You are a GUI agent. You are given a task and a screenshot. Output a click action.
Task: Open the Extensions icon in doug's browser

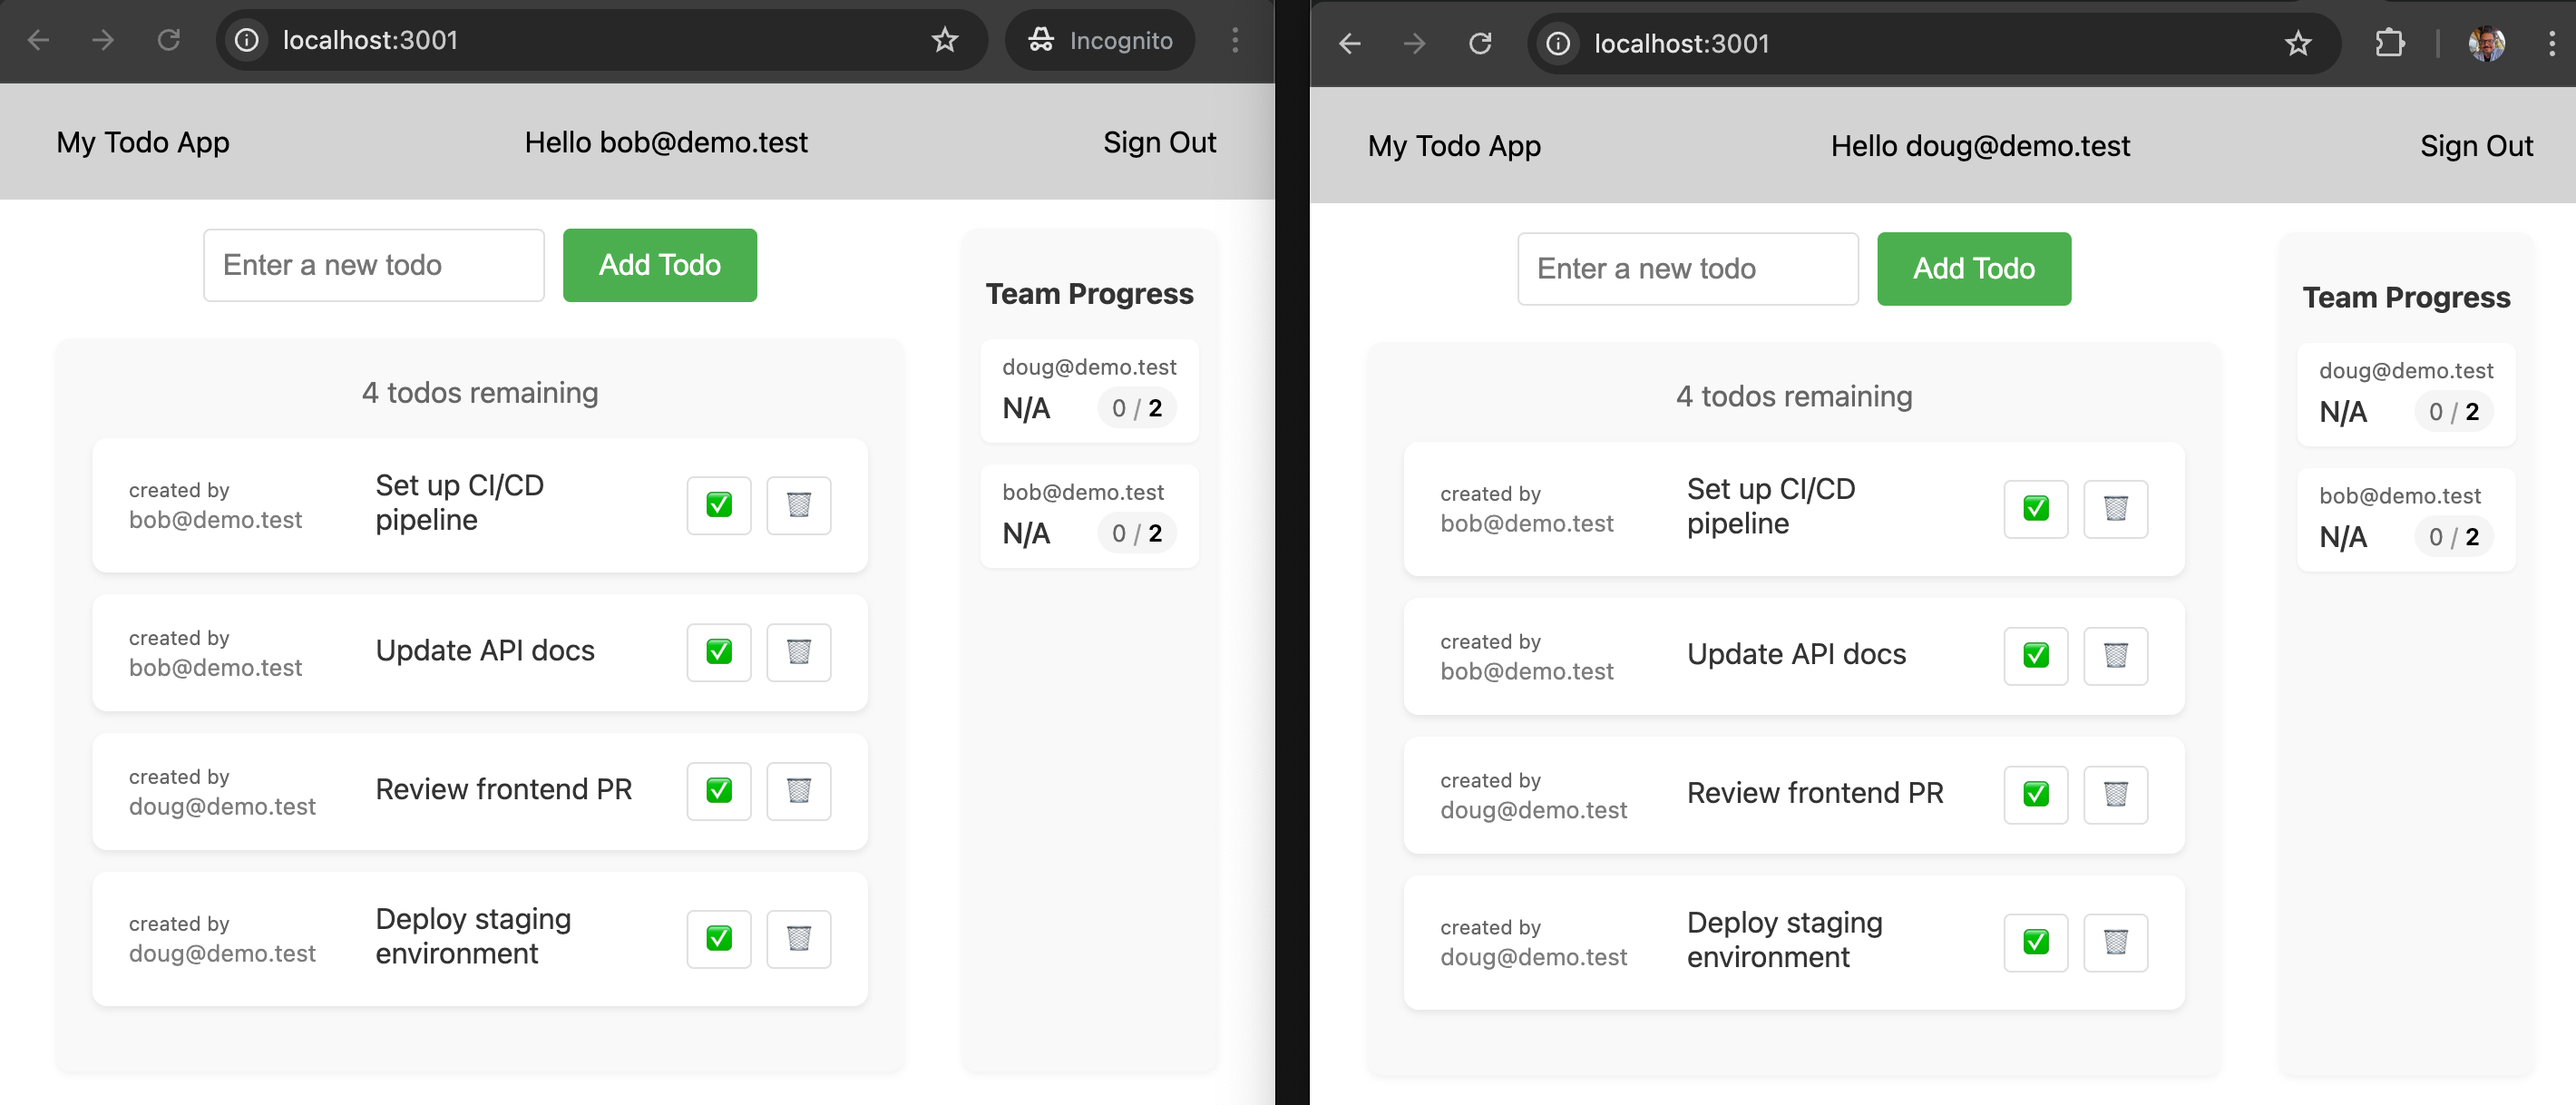pos(2391,43)
